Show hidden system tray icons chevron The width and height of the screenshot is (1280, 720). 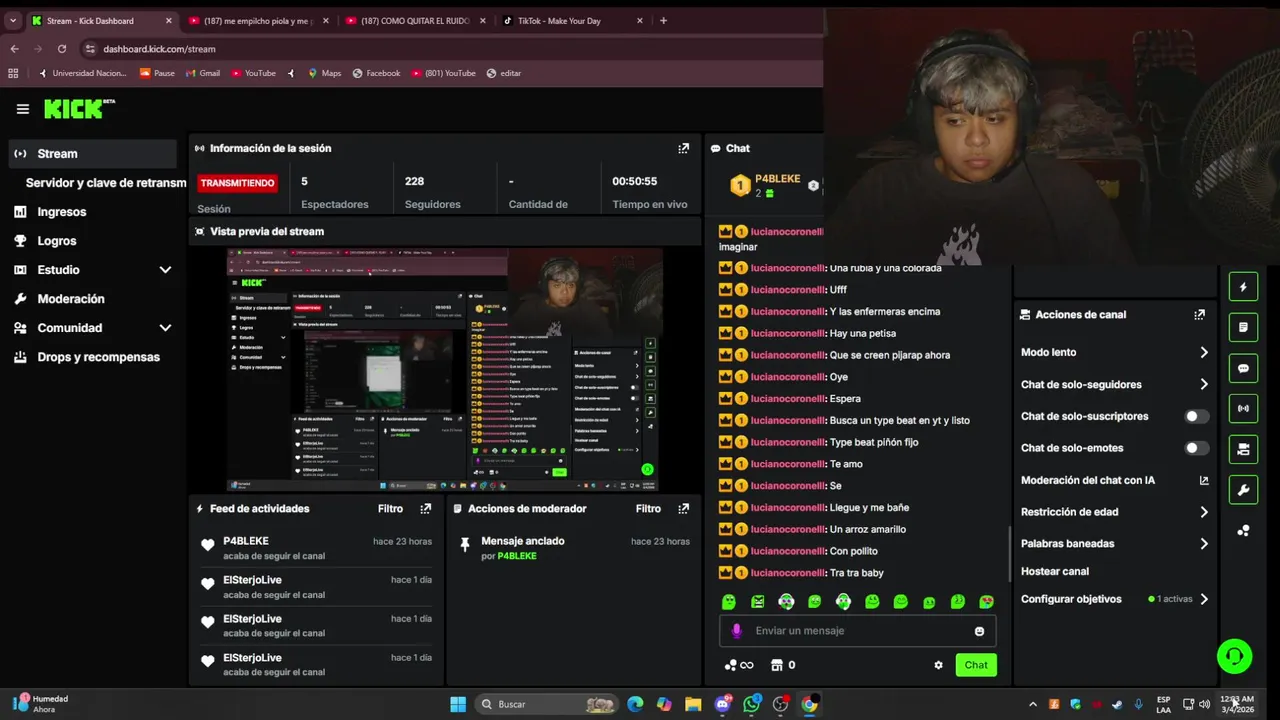click(x=1033, y=705)
